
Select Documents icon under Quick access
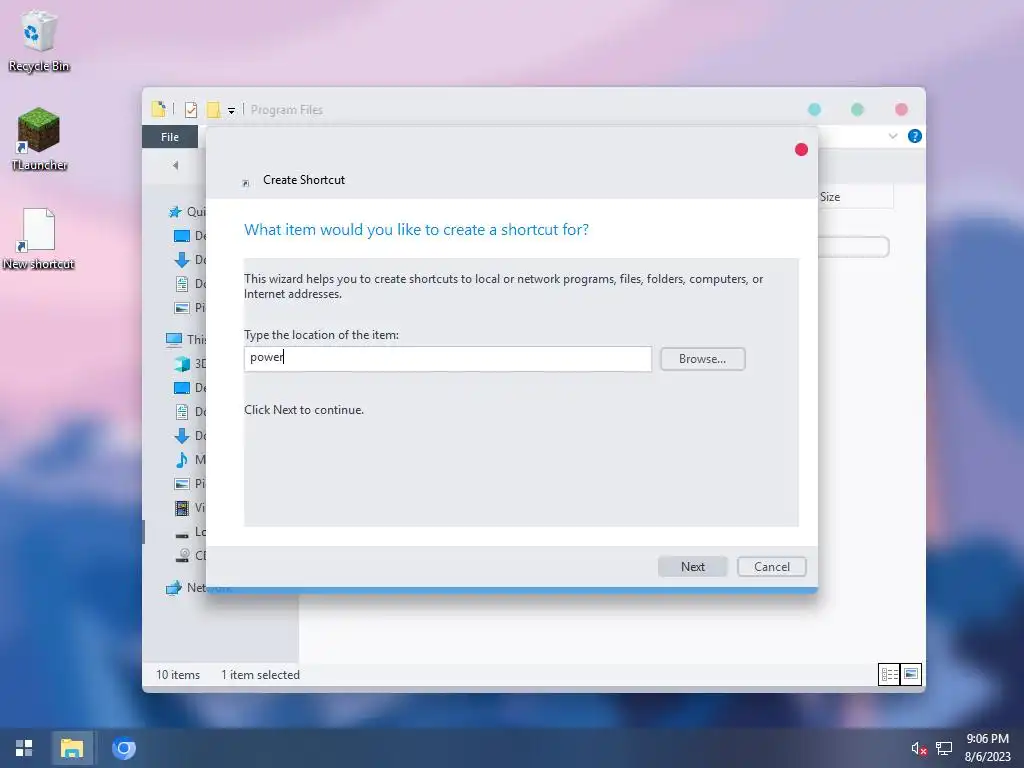(x=182, y=283)
